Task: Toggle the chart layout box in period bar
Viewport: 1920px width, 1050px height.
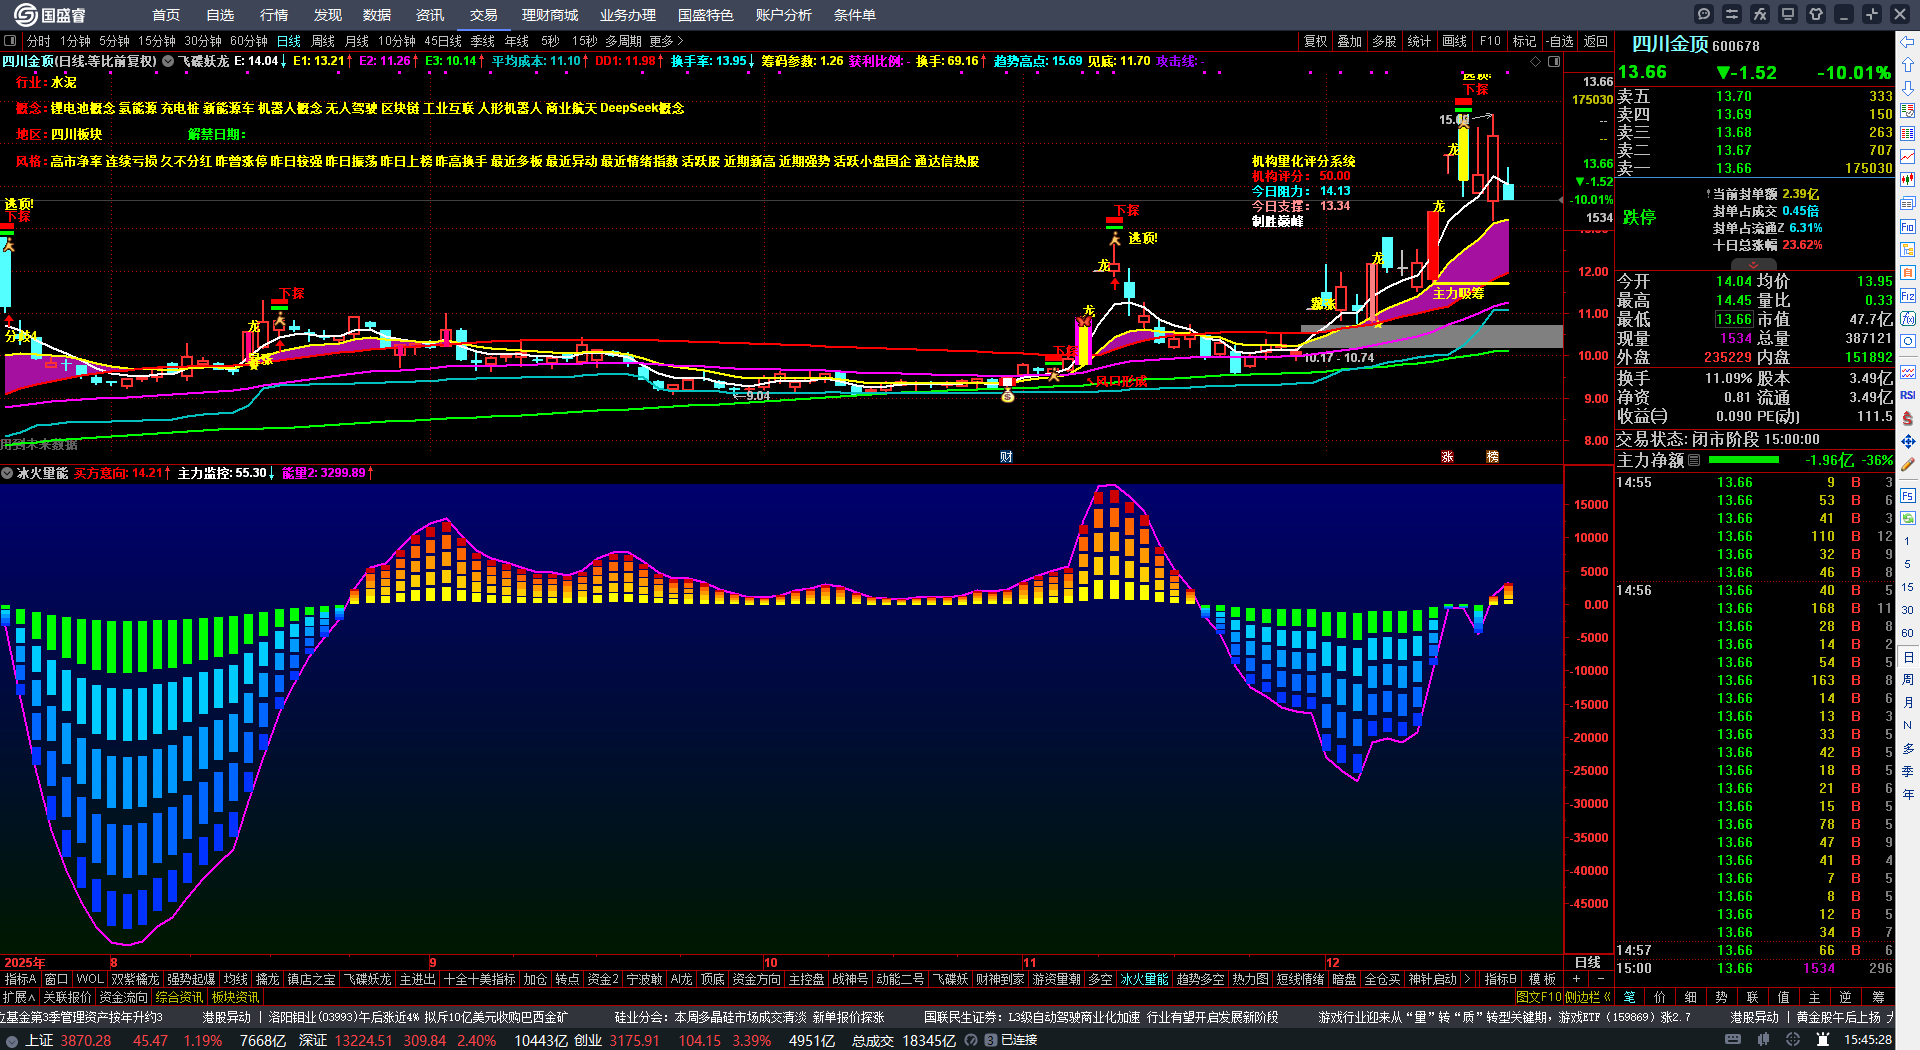Action: 10,41
